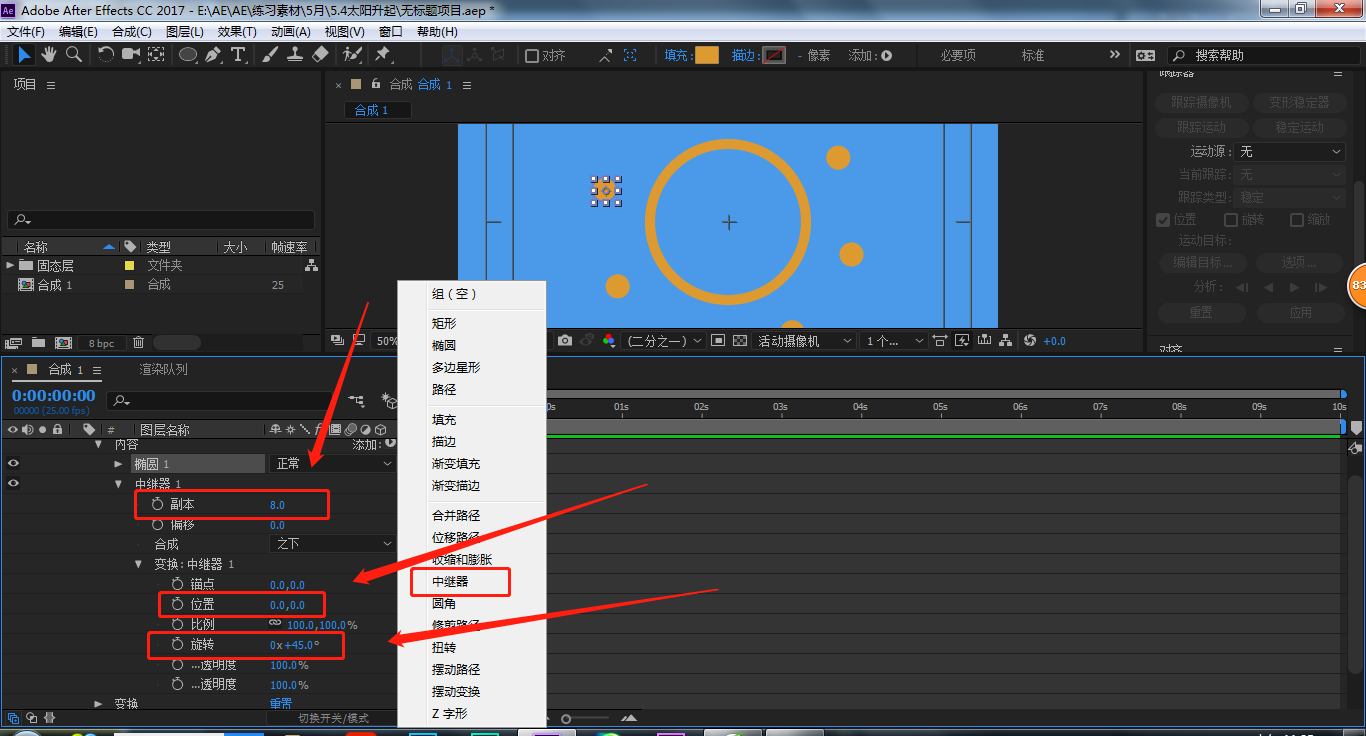Open the 合成(C) menu
The height and width of the screenshot is (736, 1366).
tap(131, 32)
